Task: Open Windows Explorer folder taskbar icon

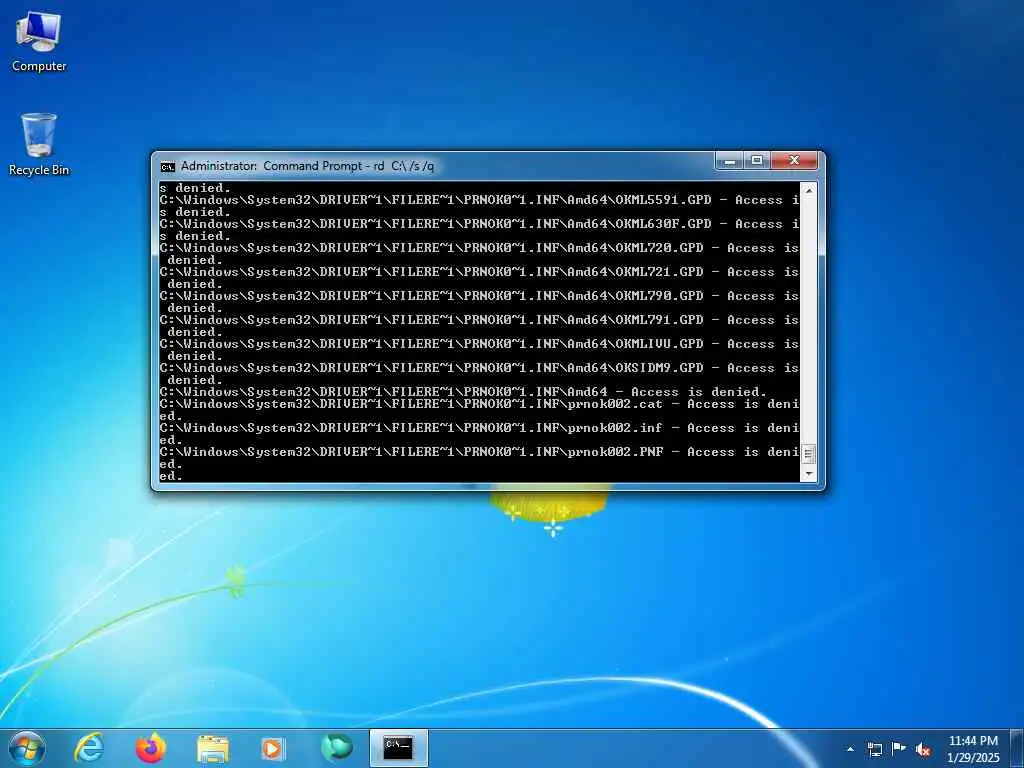Action: click(x=212, y=749)
